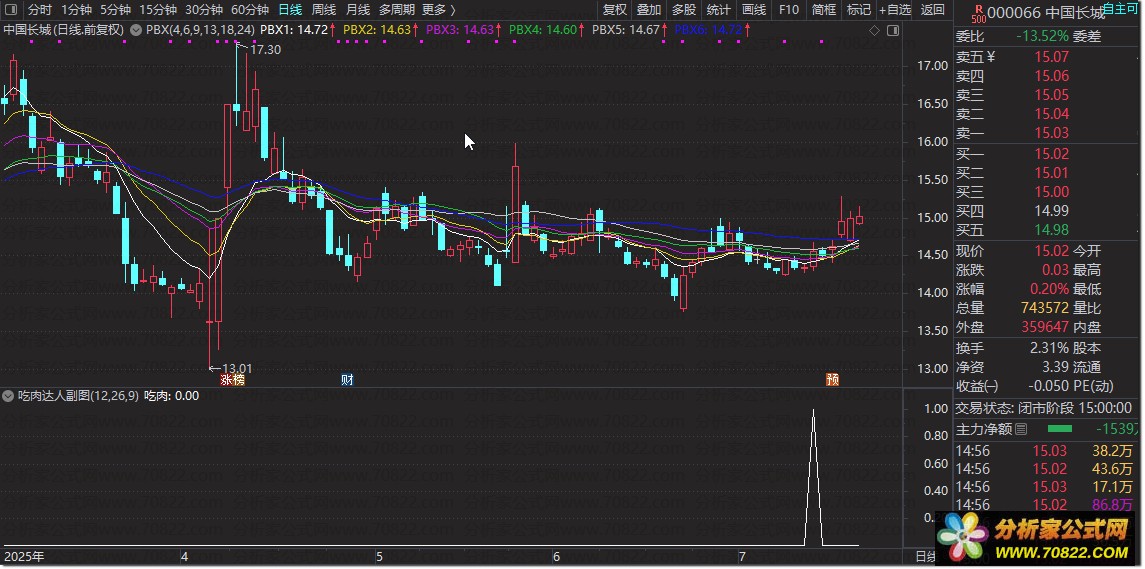Screen dimensions: 1145x569
Task: Select the 卖五 price 15.07
Action: tap(1051, 57)
